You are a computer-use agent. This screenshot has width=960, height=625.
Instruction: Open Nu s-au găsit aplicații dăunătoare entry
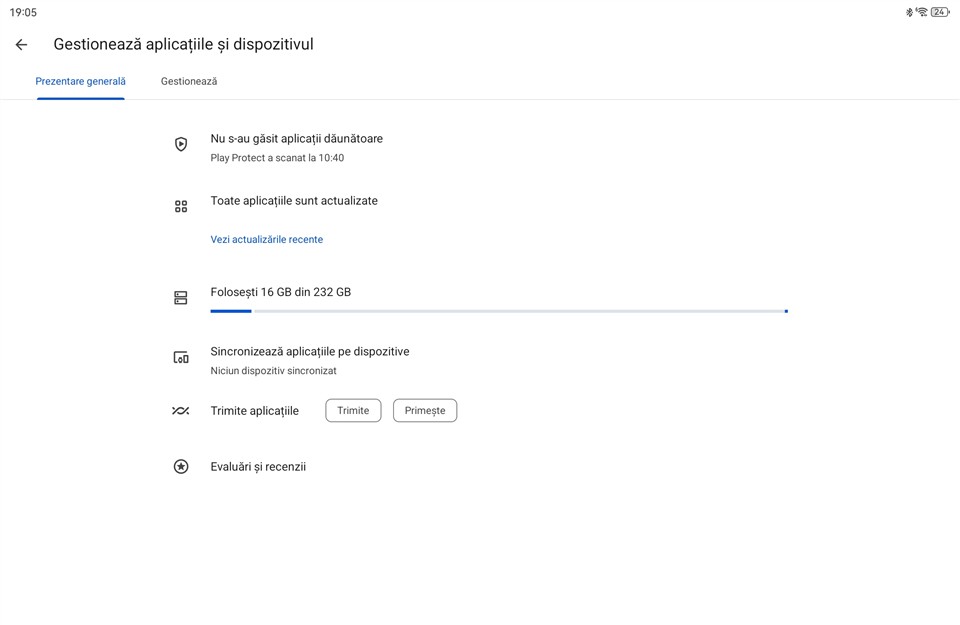click(x=296, y=139)
